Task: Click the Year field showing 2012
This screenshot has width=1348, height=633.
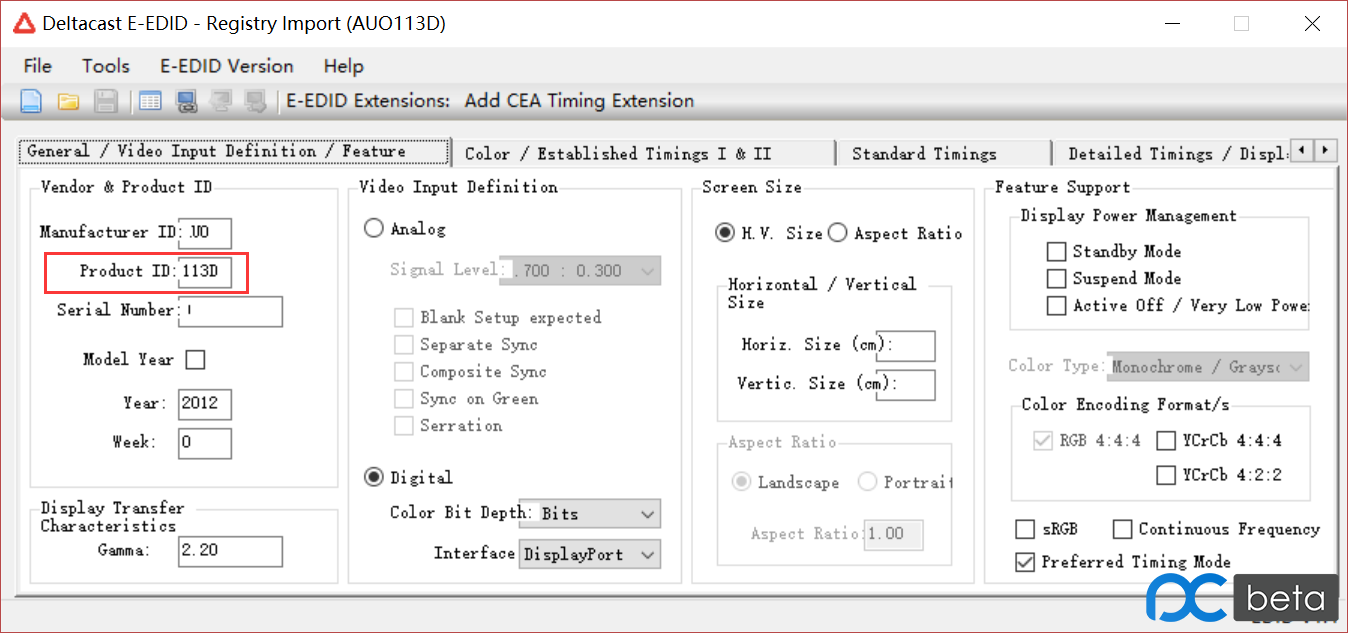Action: pos(205,404)
